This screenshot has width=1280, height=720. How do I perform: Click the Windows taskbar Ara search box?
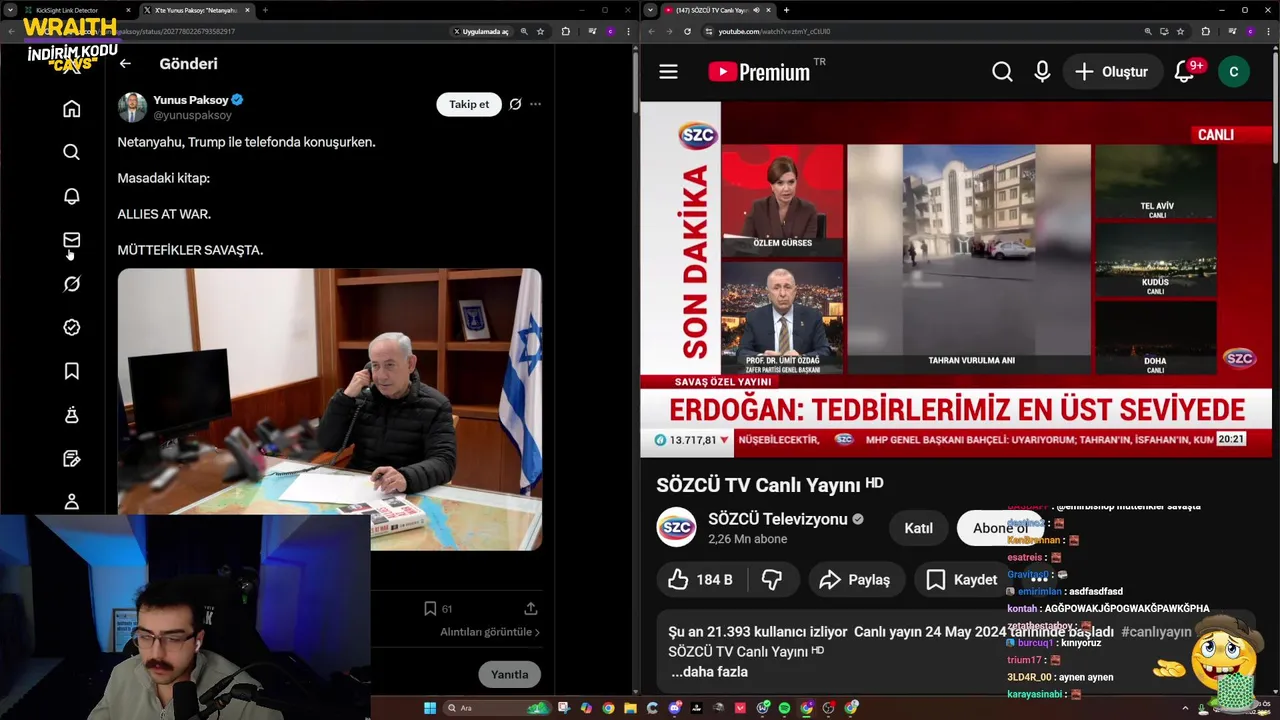[x=497, y=708]
